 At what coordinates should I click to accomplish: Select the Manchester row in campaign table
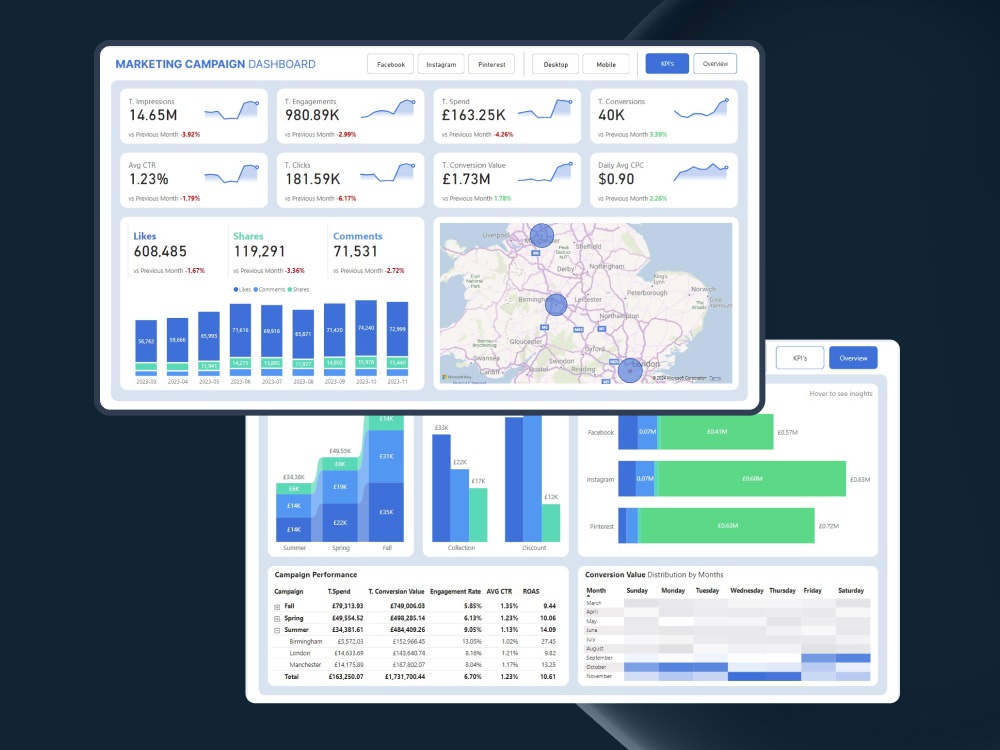(415, 665)
